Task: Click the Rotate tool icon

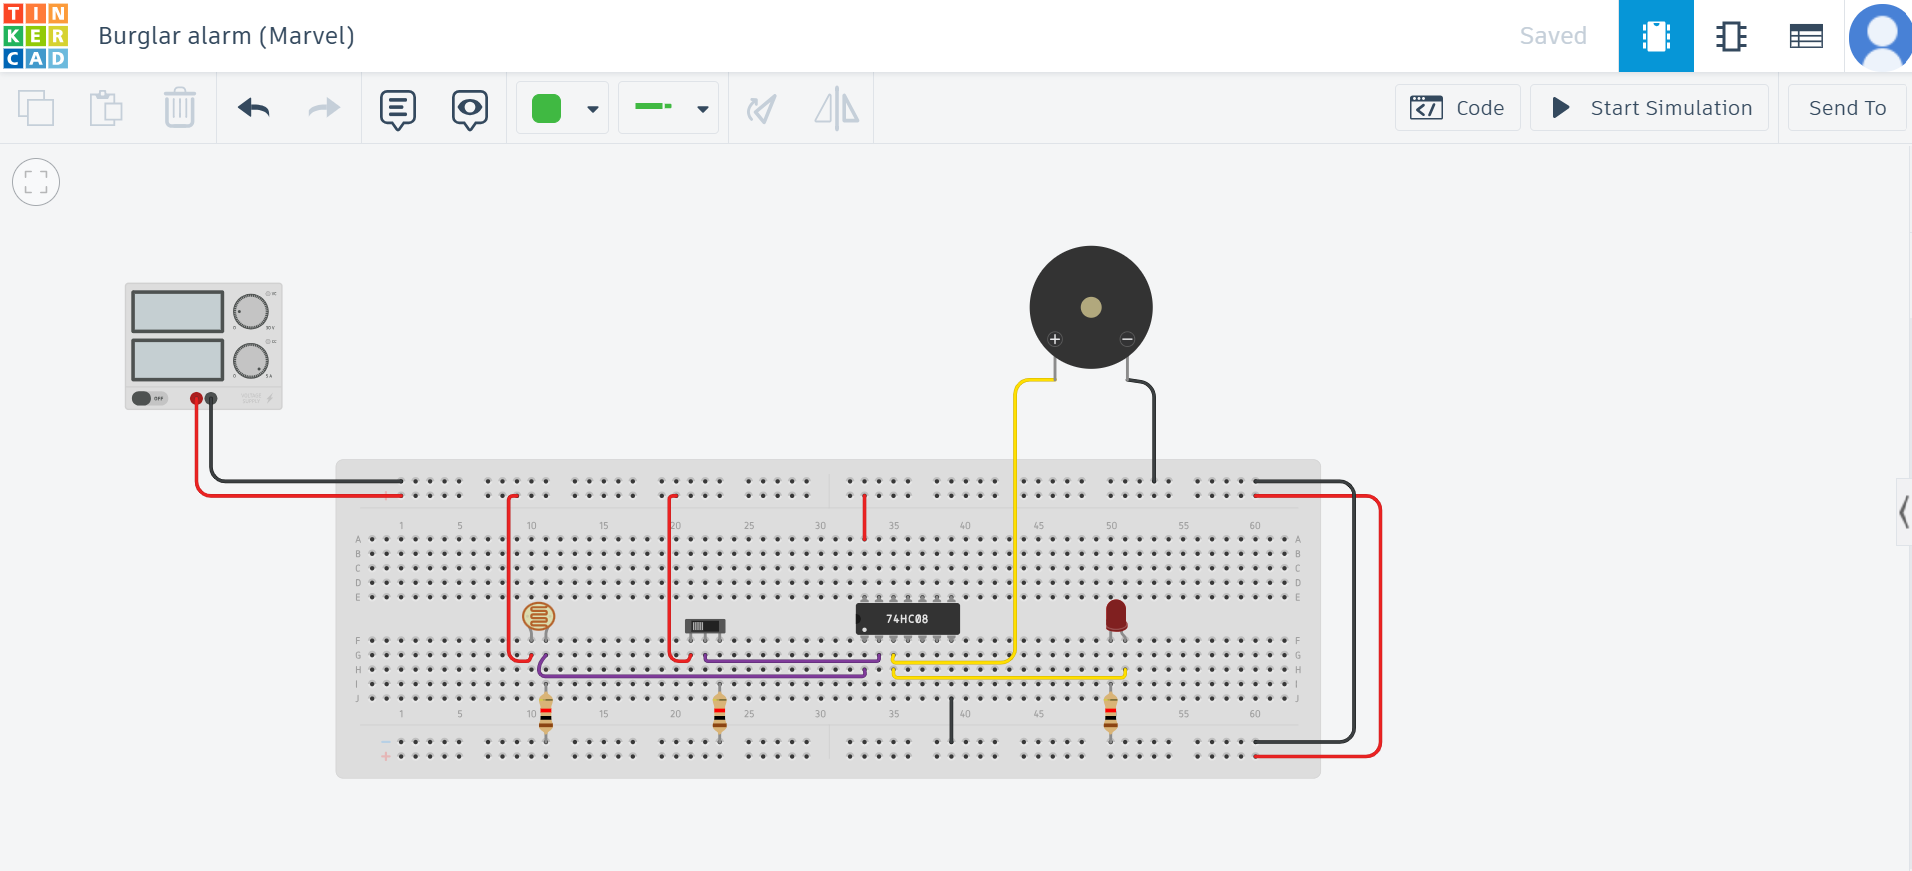Action: [762, 108]
